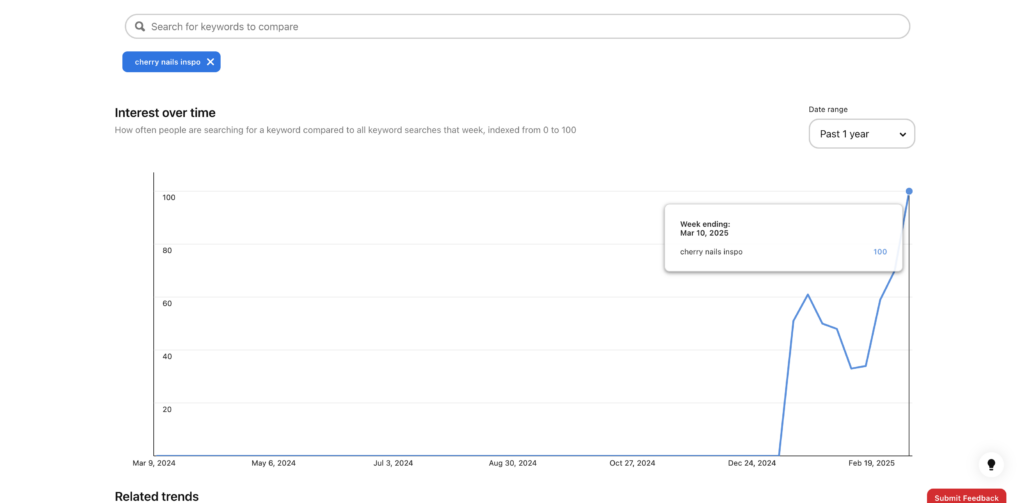Image resolution: width=1024 pixels, height=503 pixels.
Task: Click the search magnifier icon
Action: click(140, 27)
